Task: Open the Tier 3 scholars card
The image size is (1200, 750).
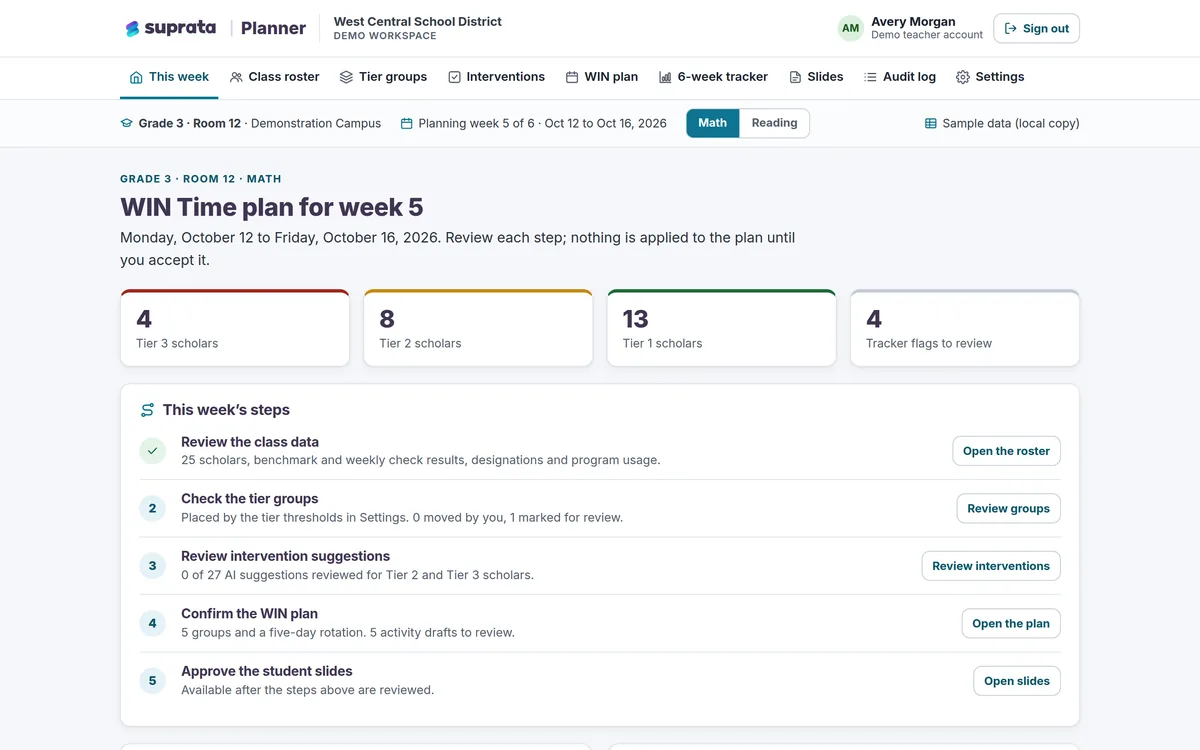Action: pos(235,328)
